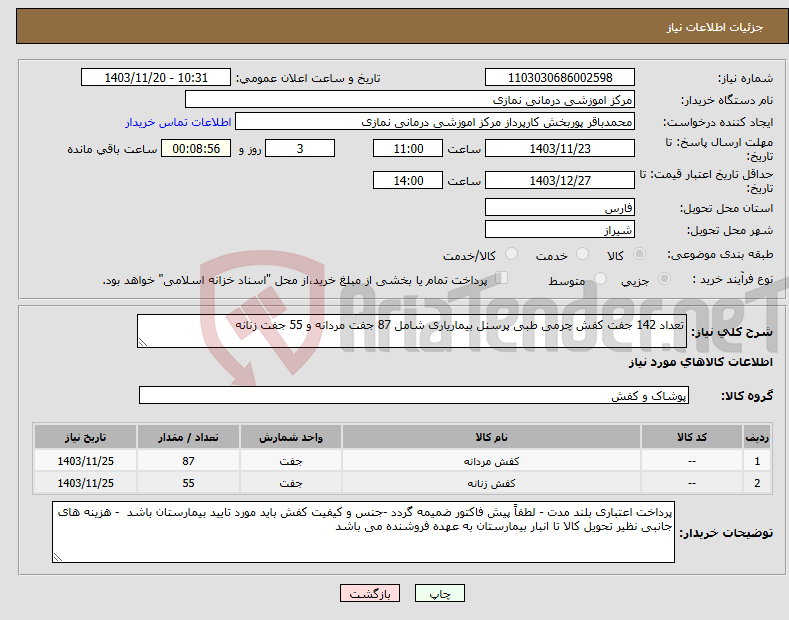The image size is (789, 620).
Task: Click the buyer organization name field
Action: coord(410,99)
